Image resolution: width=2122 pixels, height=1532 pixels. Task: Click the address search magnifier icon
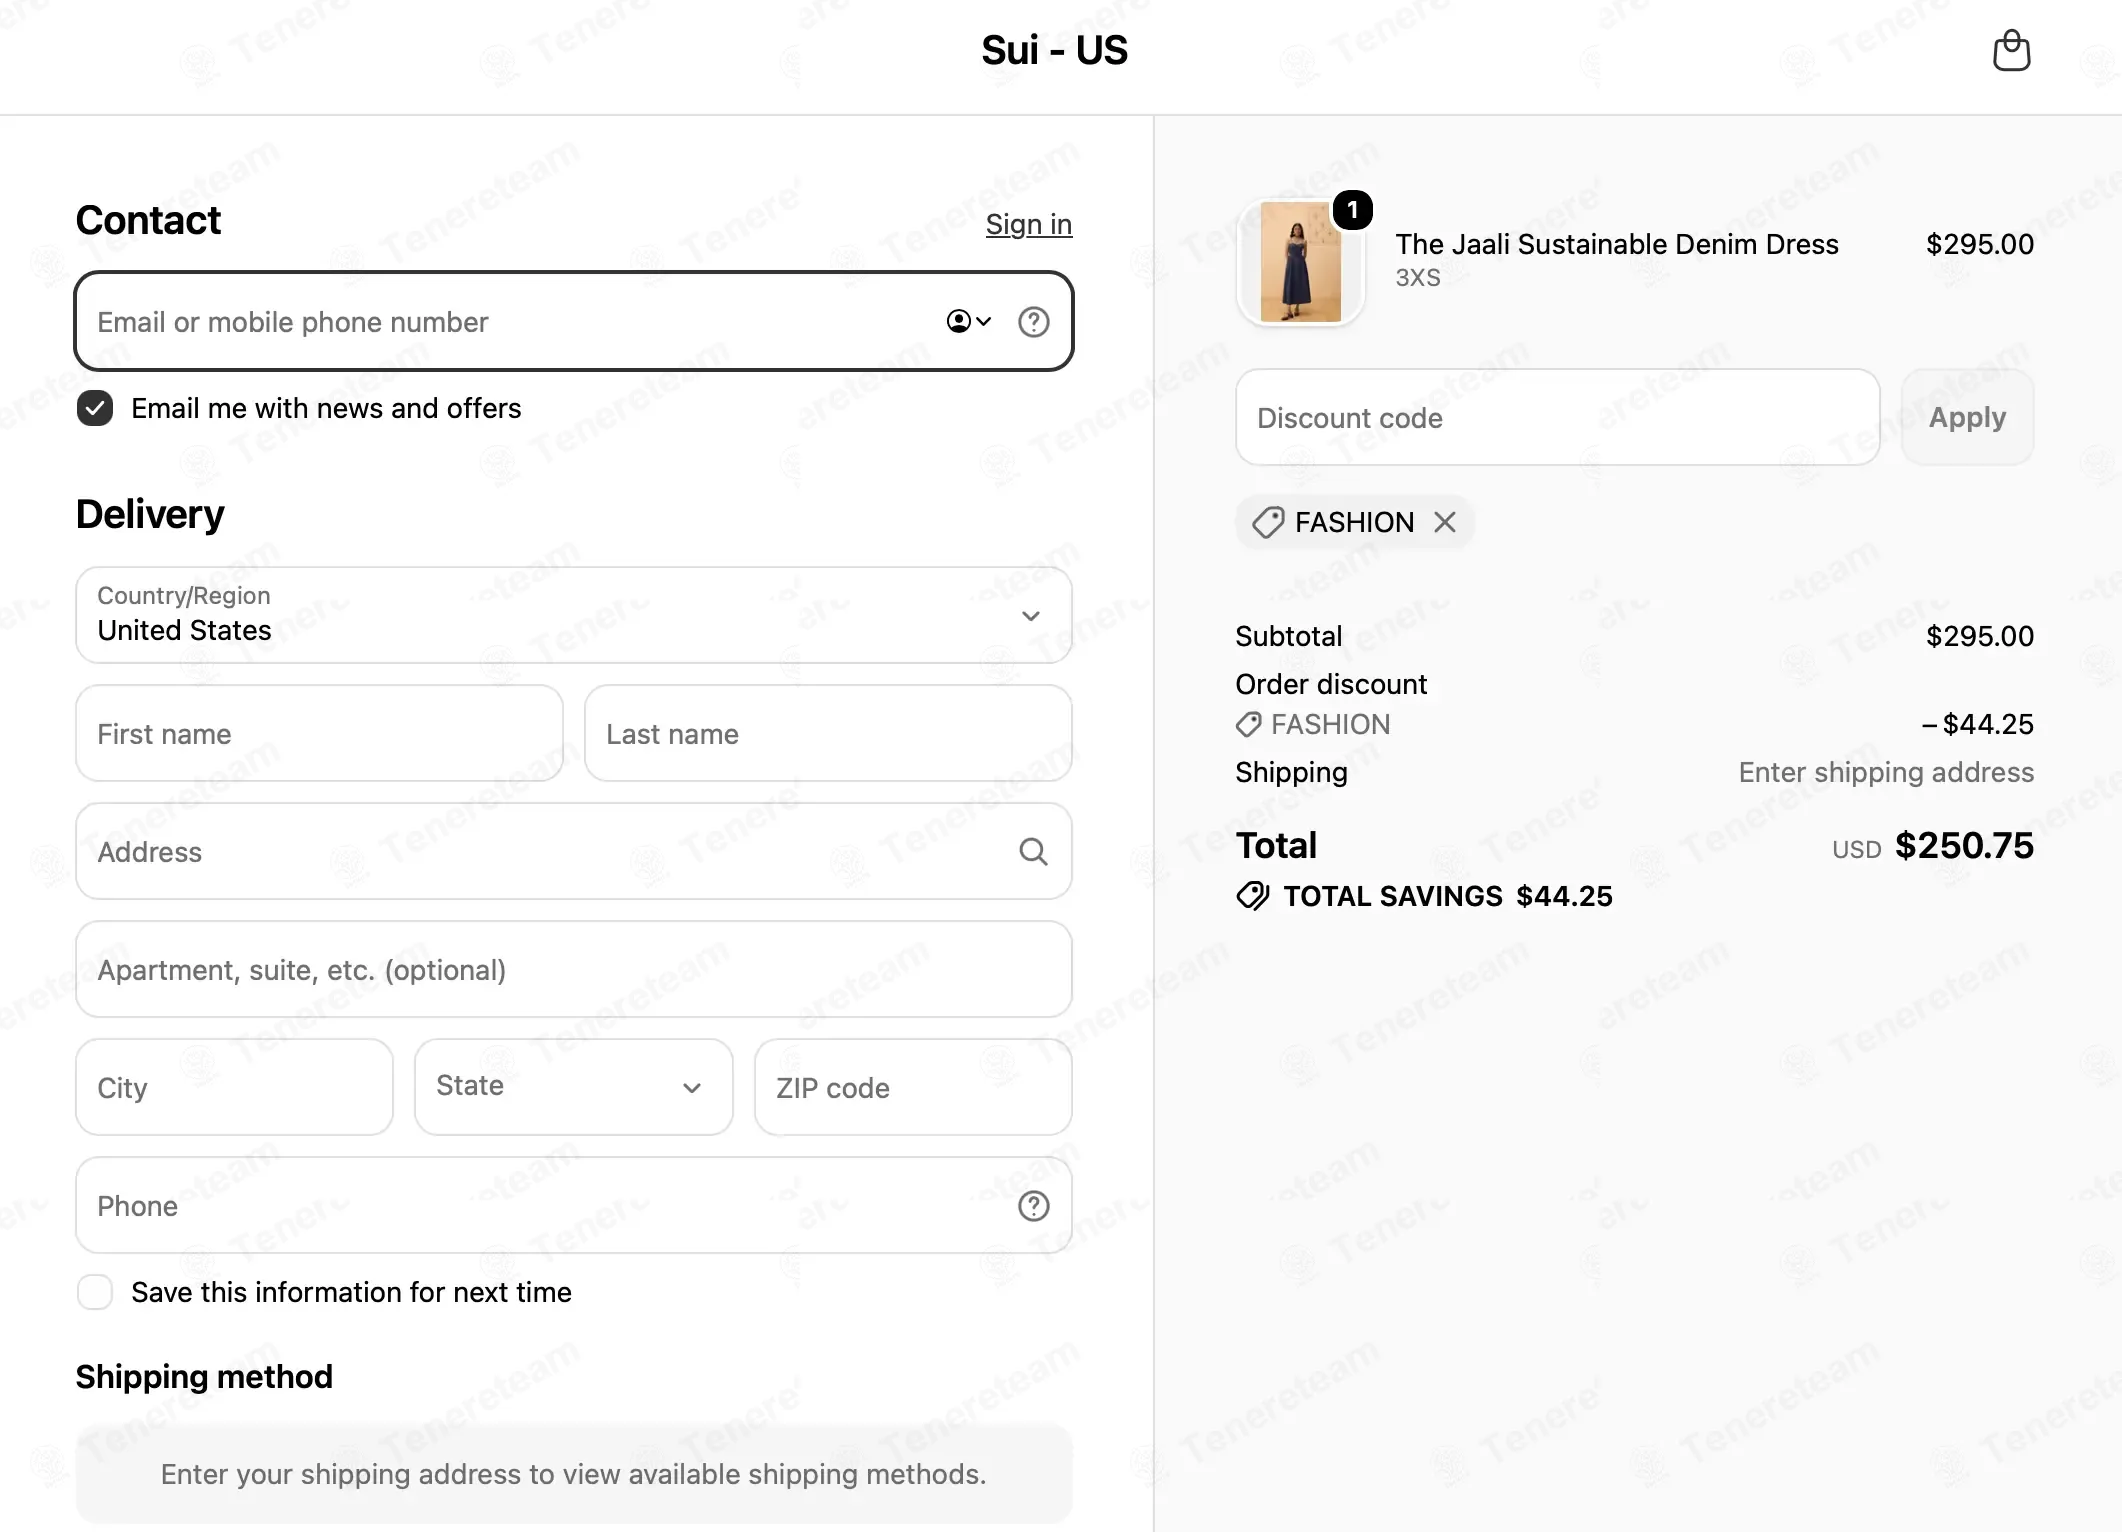(x=1033, y=852)
